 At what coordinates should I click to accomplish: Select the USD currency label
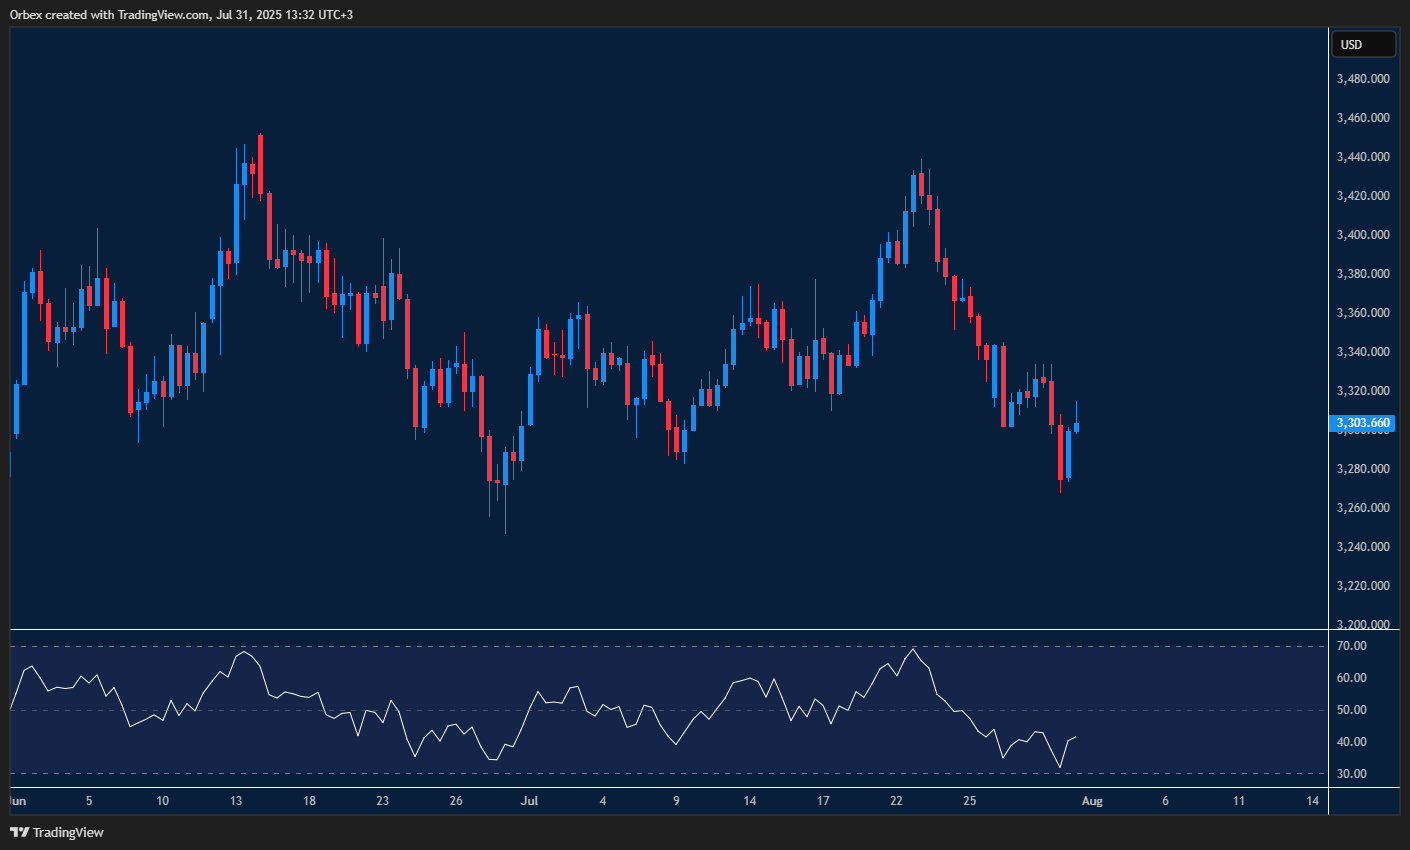click(x=1363, y=44)
